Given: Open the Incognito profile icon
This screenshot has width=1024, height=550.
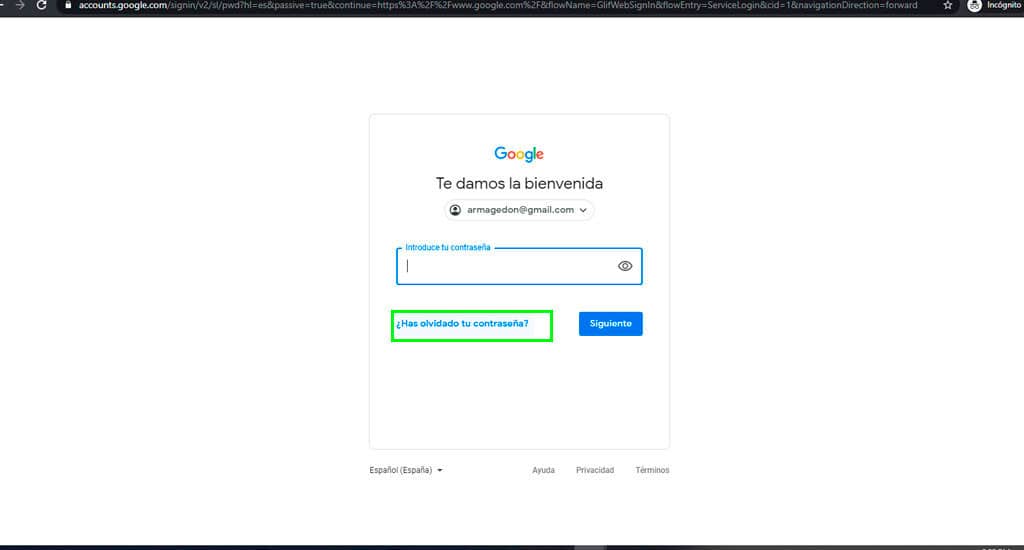Looking at the screenshot, I should click(x=974, y=5).
